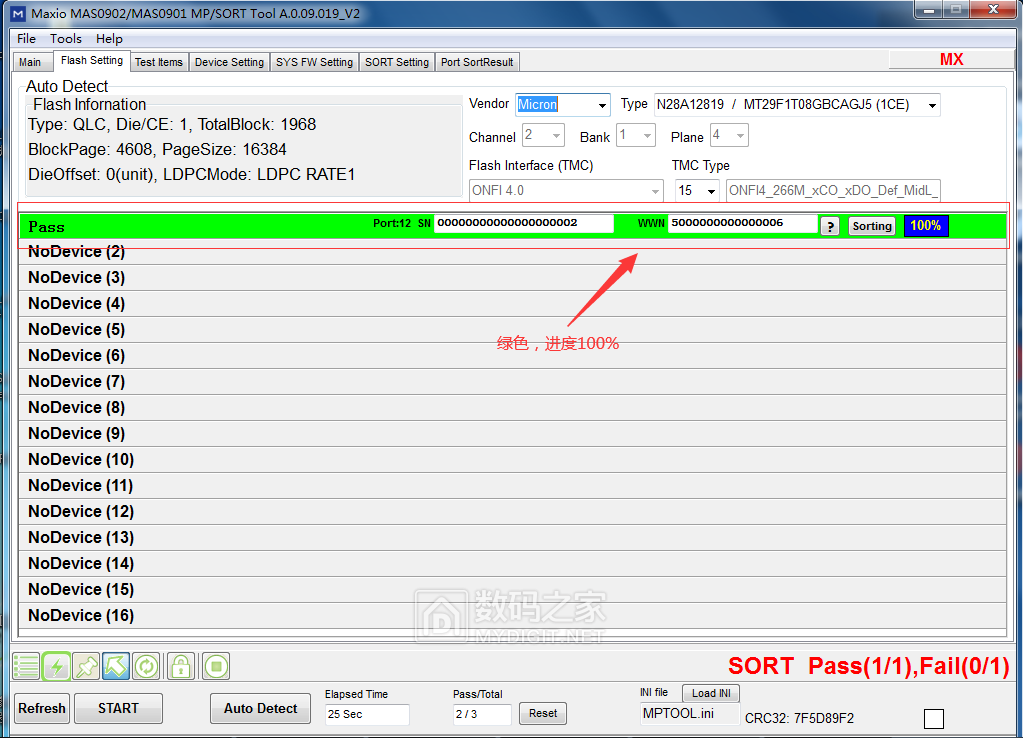Select the NoDevice (2) row
Image resolution: width=1023 pixels, height=738 pixels.
click(x=512, y=252)
